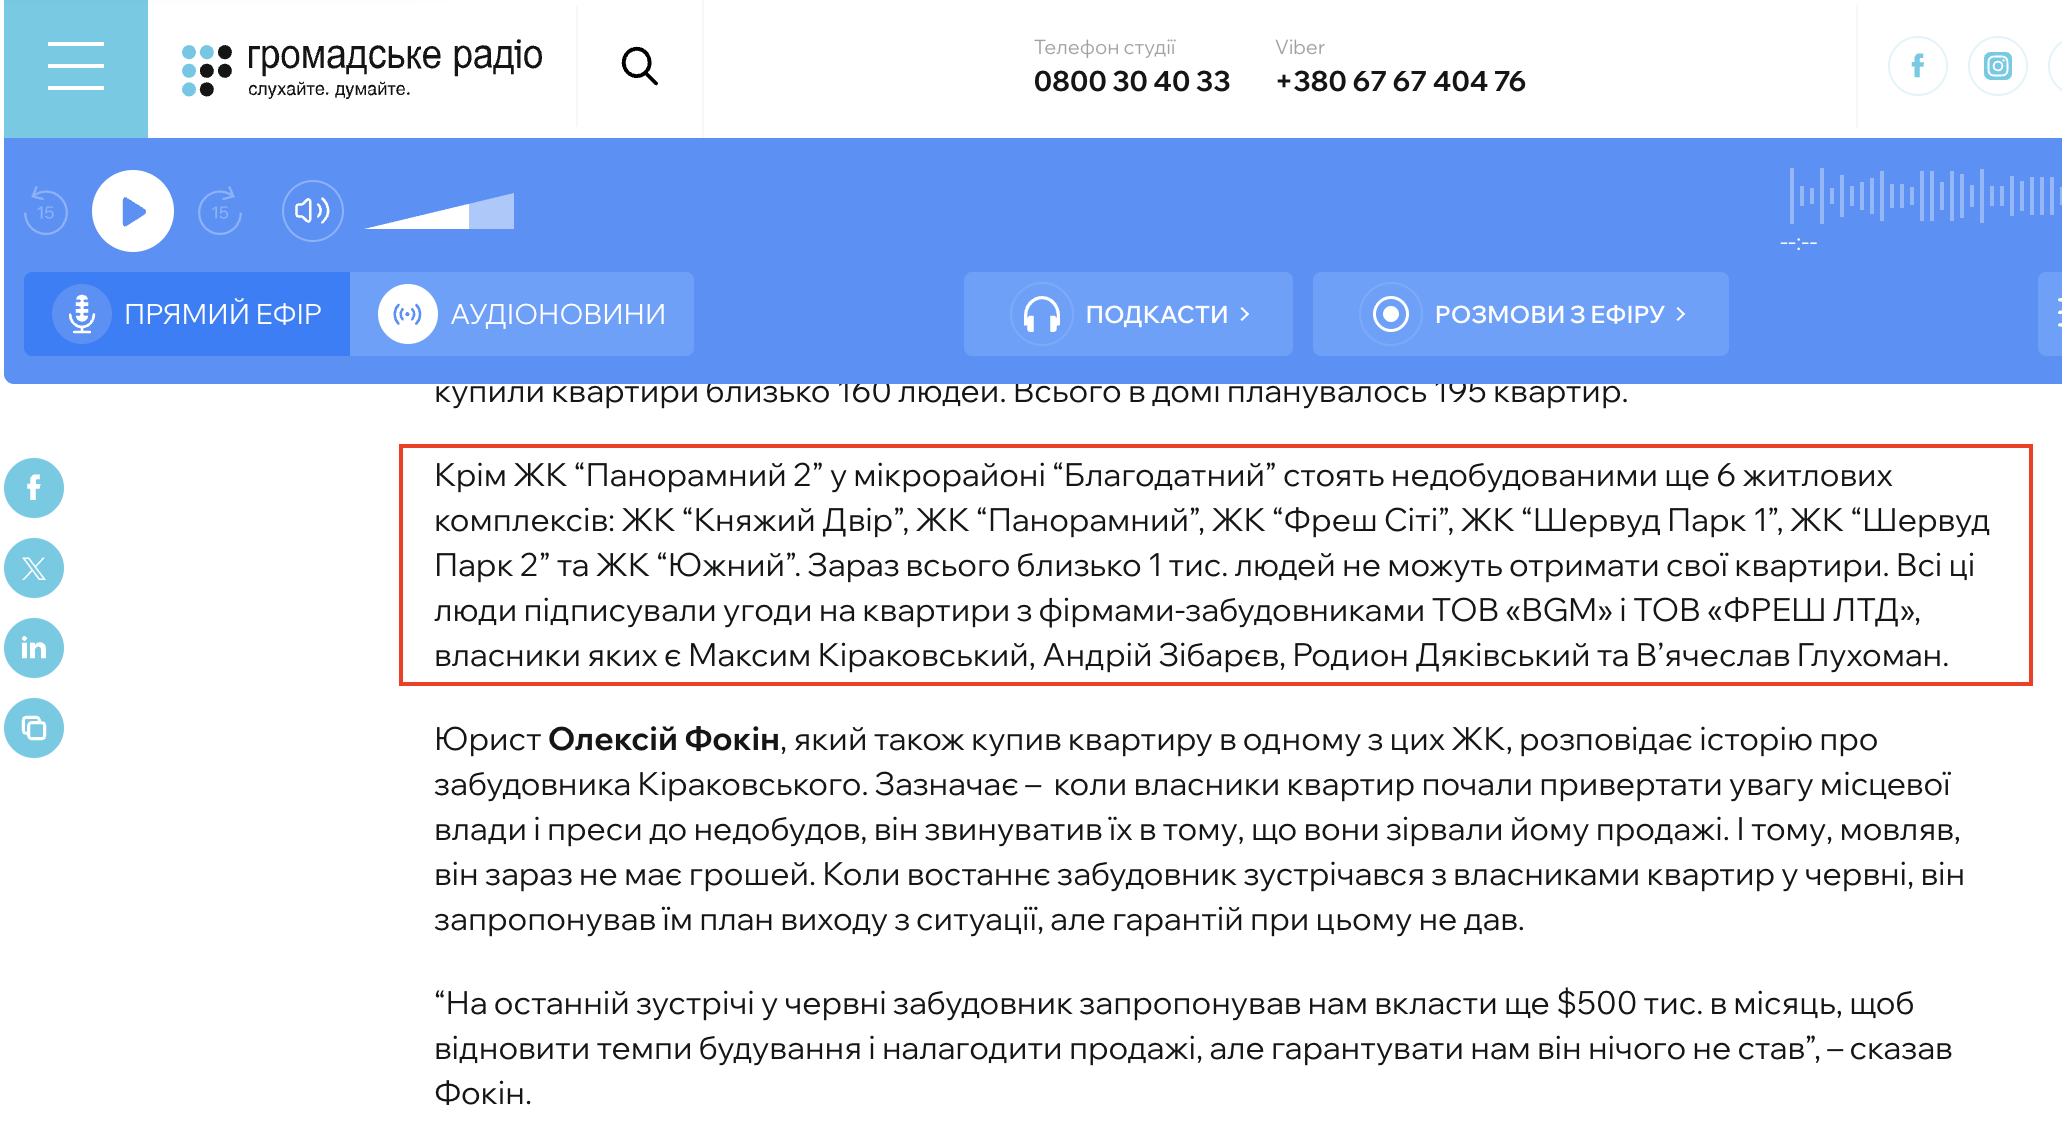Click the "Viber" label
The height and width of the screenshot is (1148, 2062).
click(x=1299, y=47)
